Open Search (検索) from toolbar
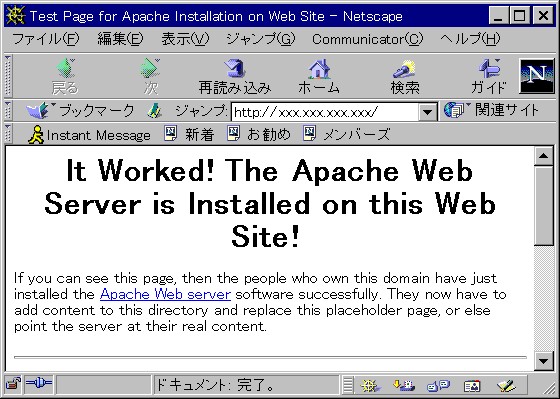 coord(405,76)
